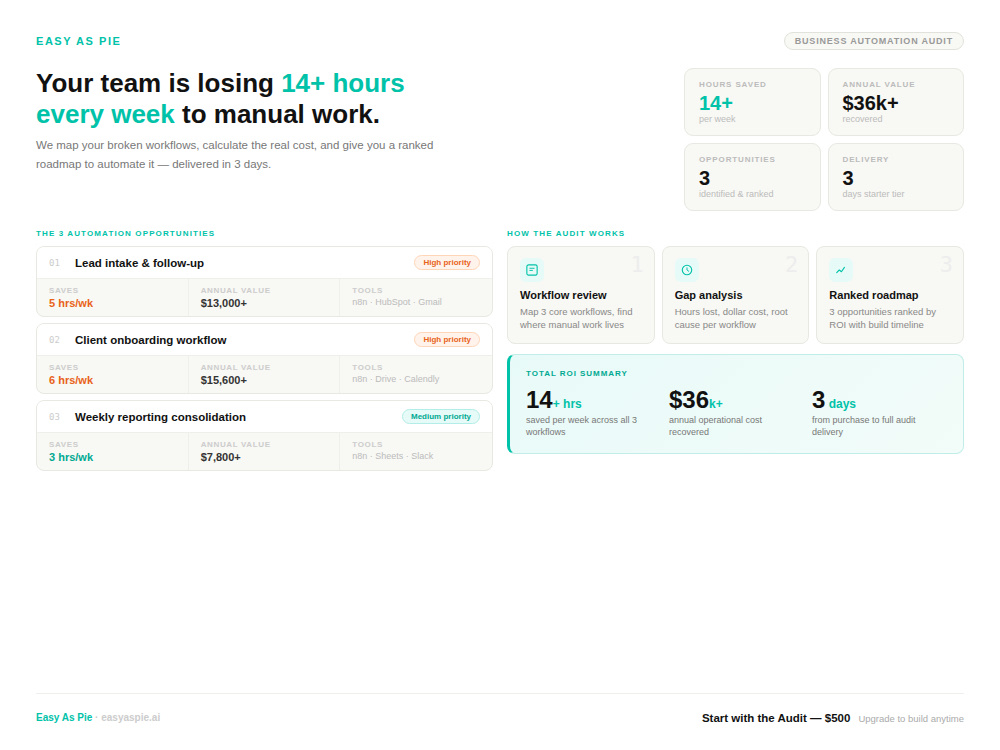The height and width of the screenshot is (750, 1000).
Task: Click the Workflow review card title
Action: pyautogui.click(x=562, y=295)
